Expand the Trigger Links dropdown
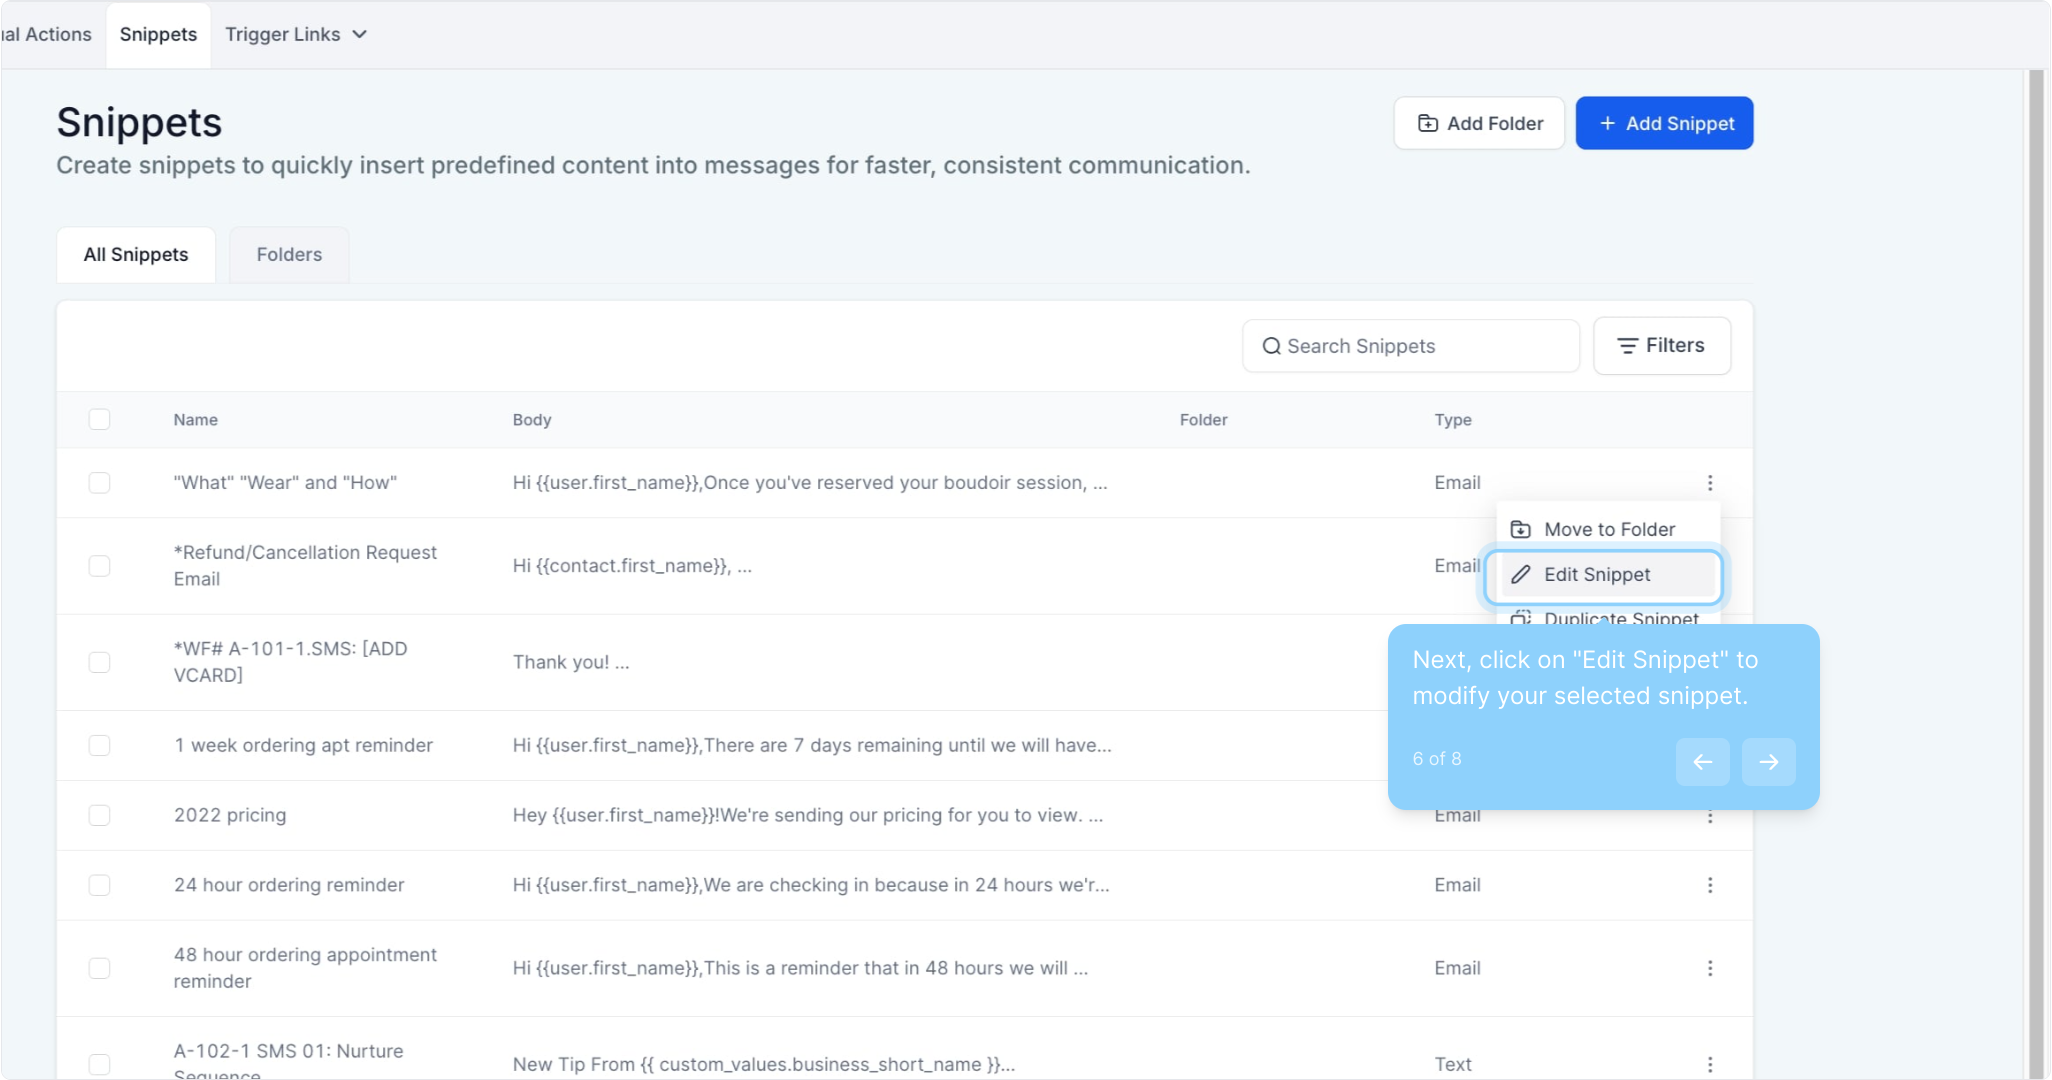 (x=296, y=35)
